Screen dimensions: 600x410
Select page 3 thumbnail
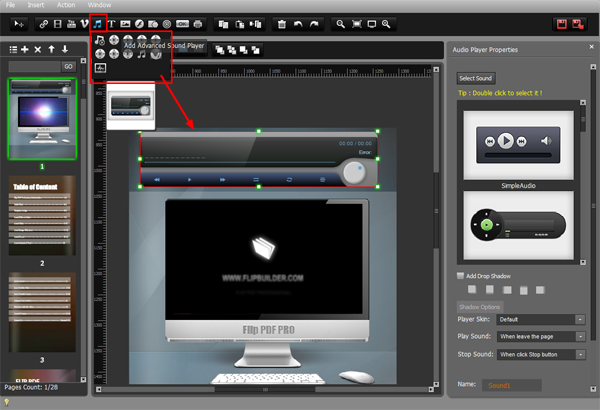(x=42, y=312)
